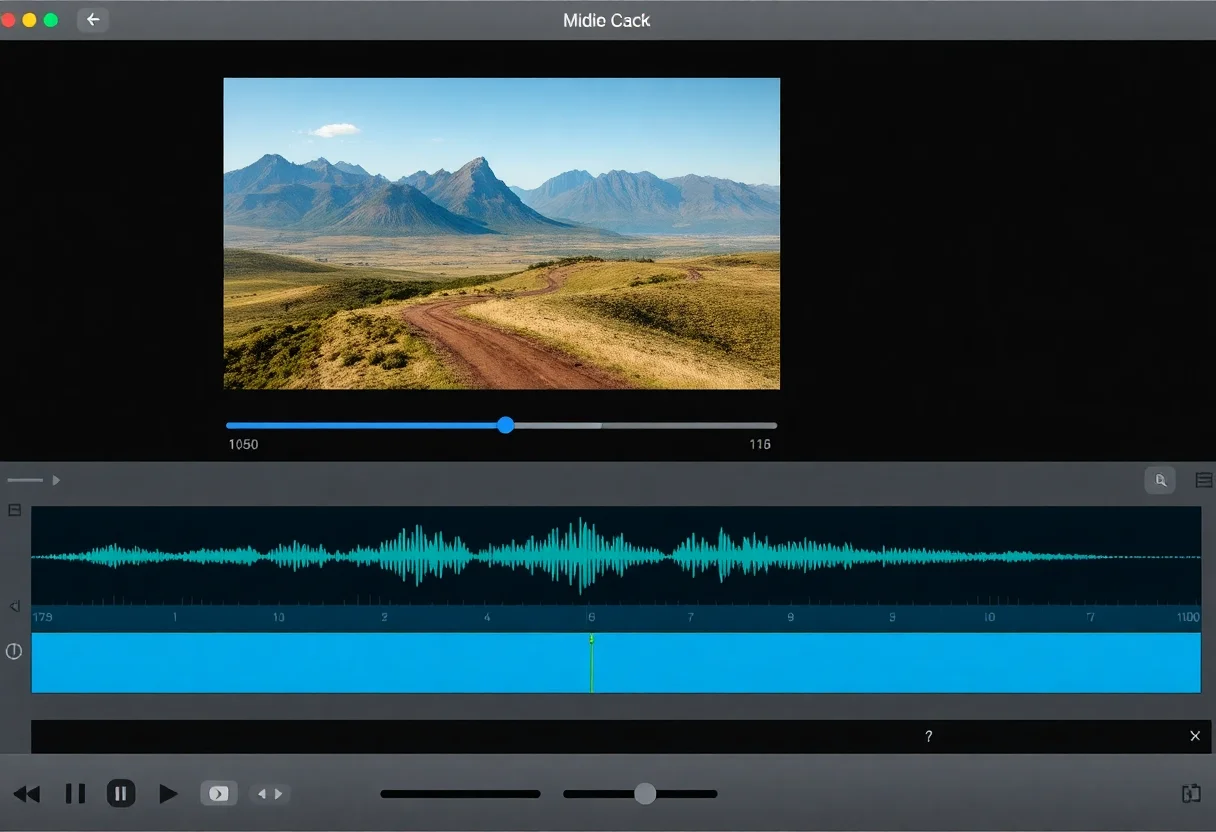
Task: Click the mountain landscape video preview
Action: pos(501,233)
